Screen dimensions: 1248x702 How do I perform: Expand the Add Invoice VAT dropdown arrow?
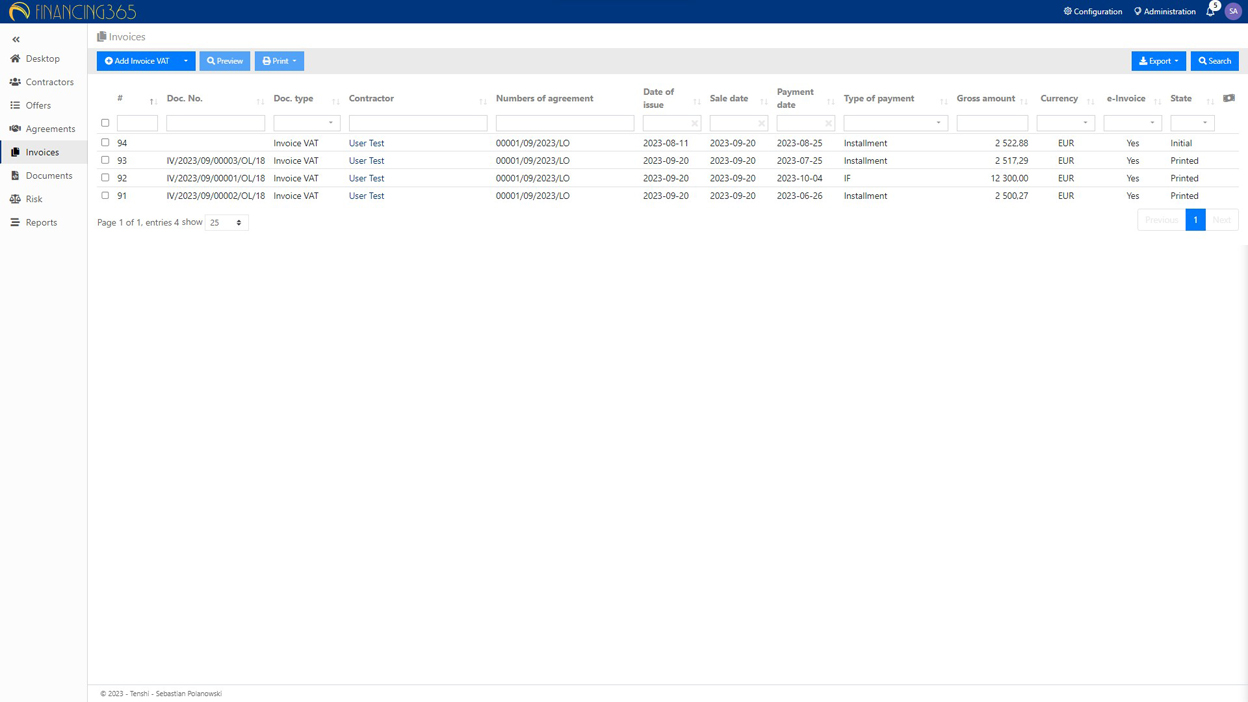pos(186,61)
